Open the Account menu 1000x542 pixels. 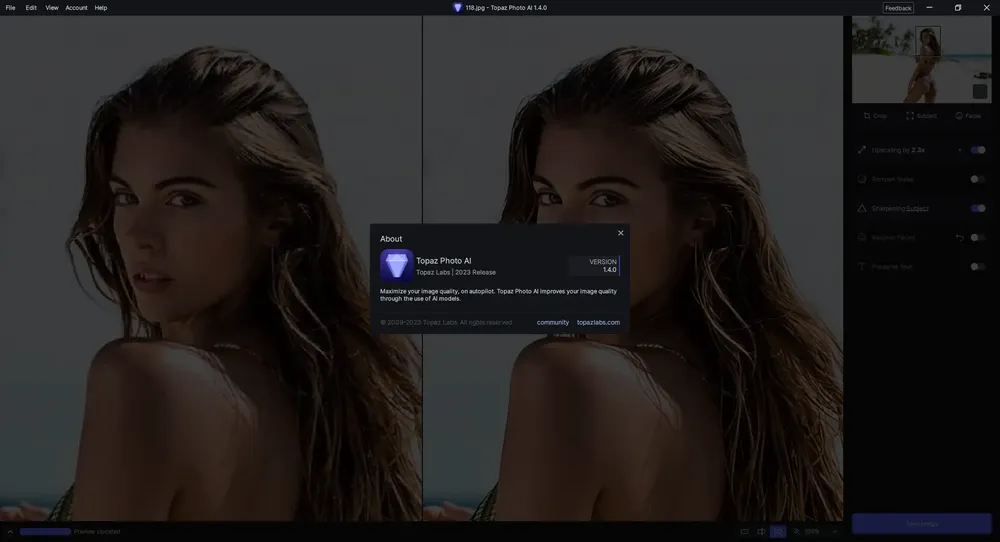coord(76,8)
